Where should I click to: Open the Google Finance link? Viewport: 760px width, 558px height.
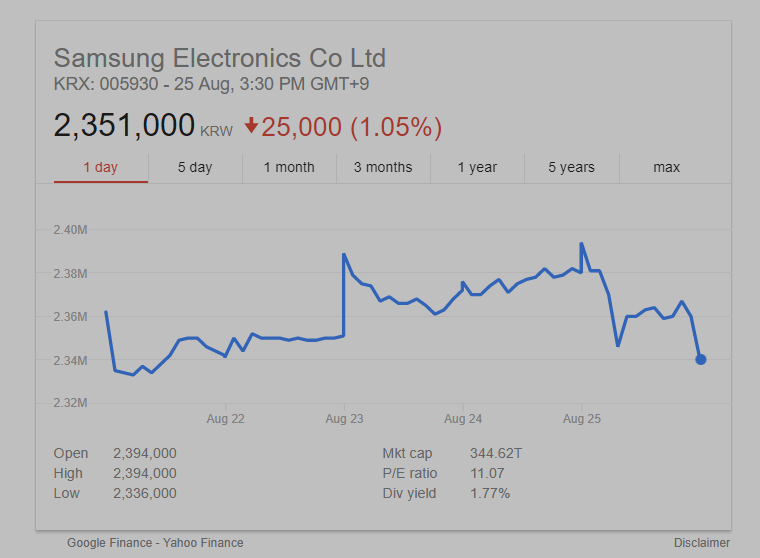click(108, 543)
